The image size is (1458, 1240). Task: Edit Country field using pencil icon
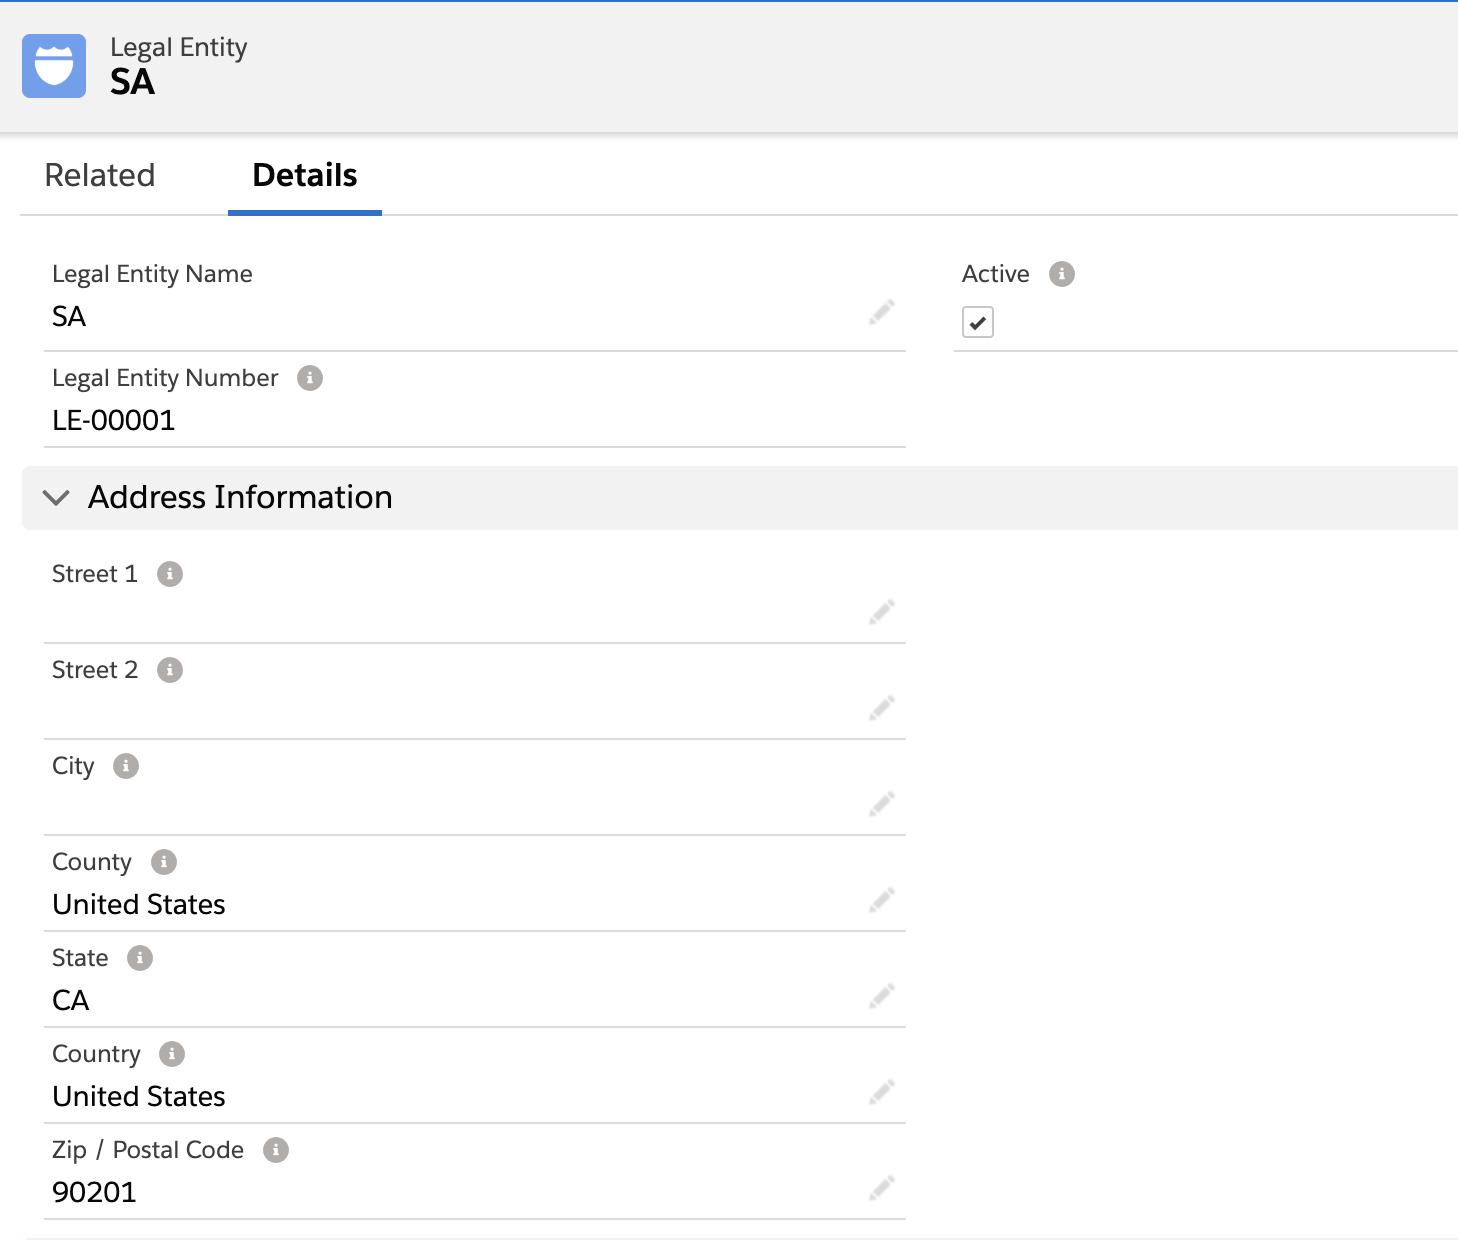point(881,1092)
